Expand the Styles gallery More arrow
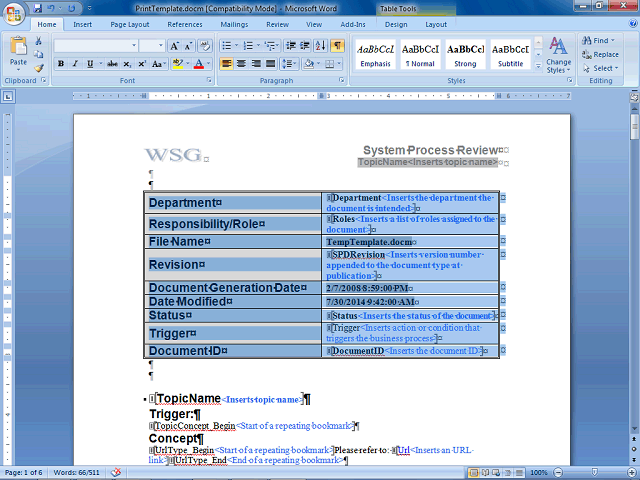 [538, 65]
